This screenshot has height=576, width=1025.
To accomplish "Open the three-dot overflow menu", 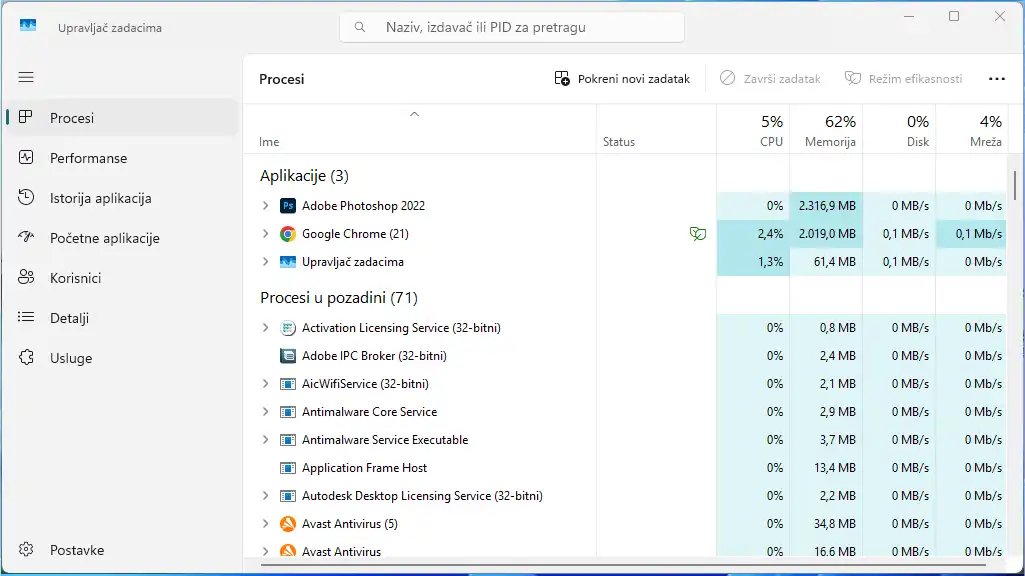I will 996,78.
